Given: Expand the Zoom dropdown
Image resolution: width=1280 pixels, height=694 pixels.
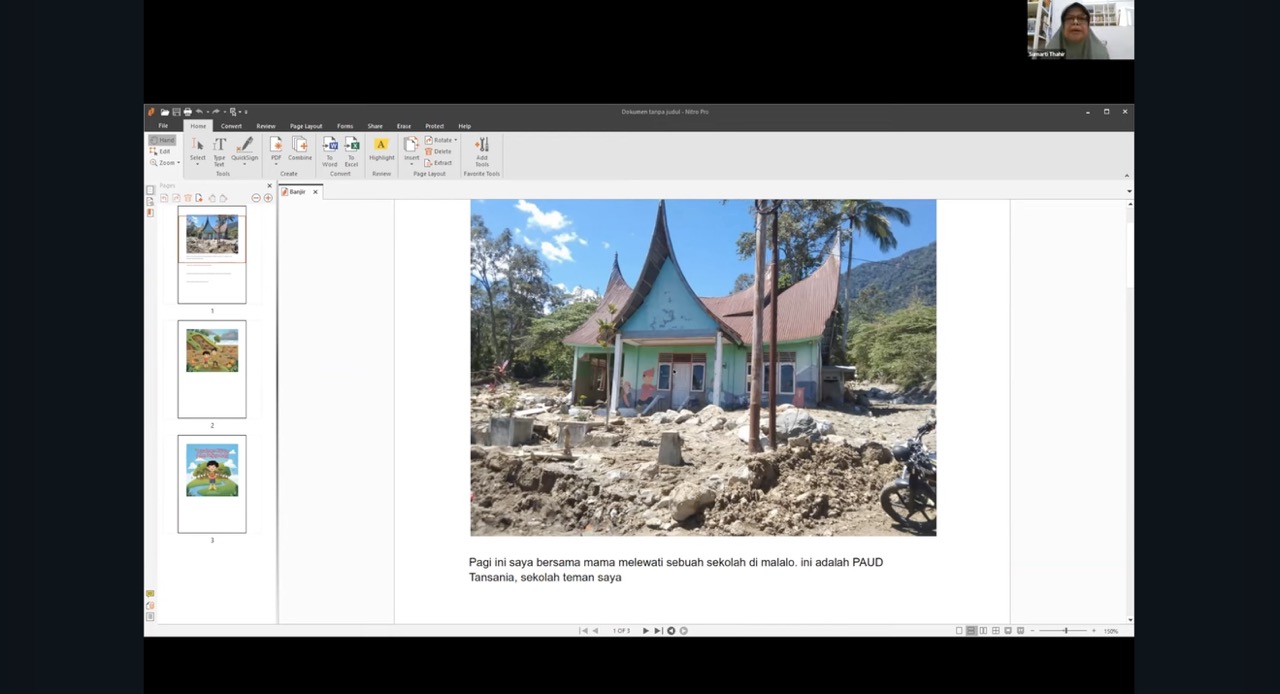Looking at the screenshot, I should coord(167,162).
